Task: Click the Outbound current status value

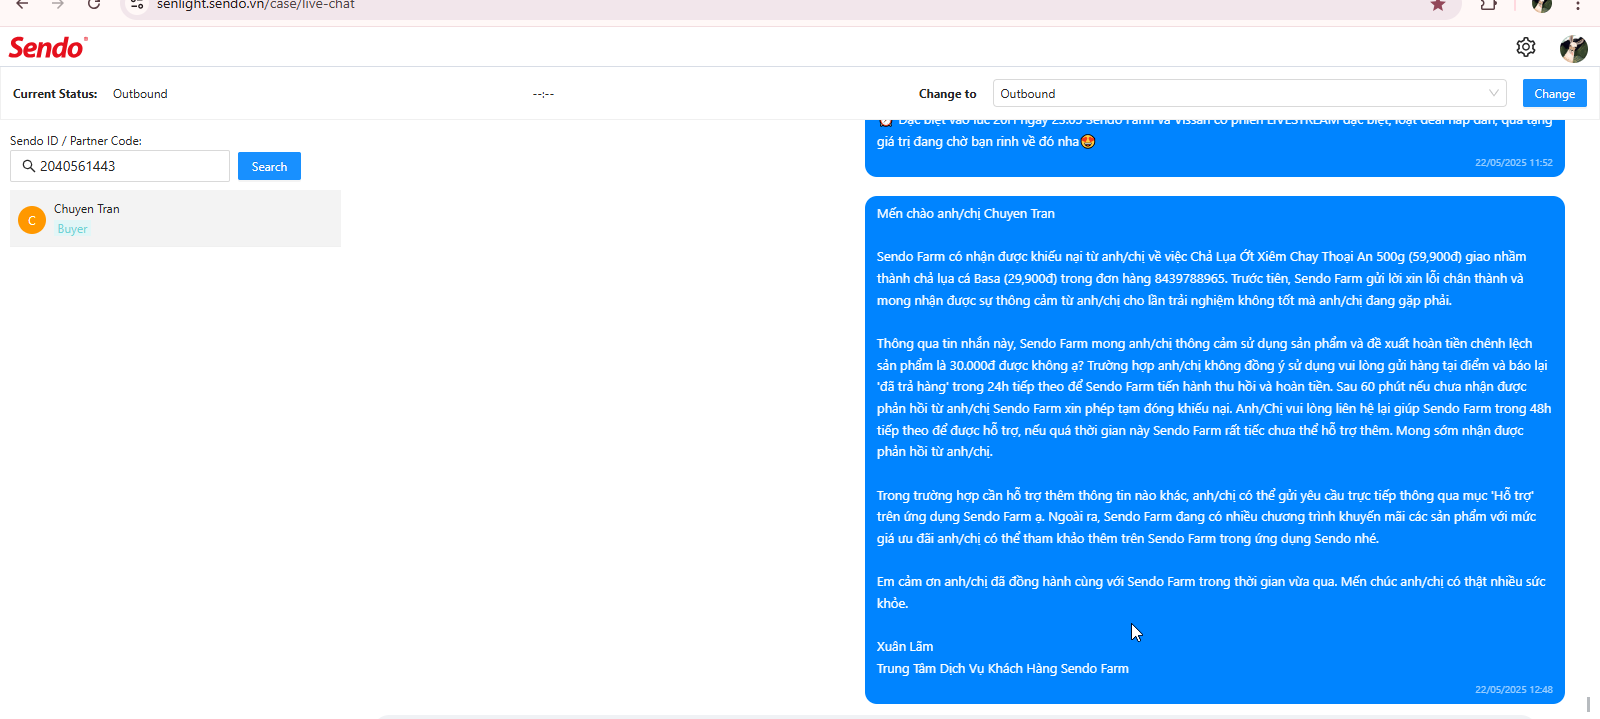Action: 140,94
